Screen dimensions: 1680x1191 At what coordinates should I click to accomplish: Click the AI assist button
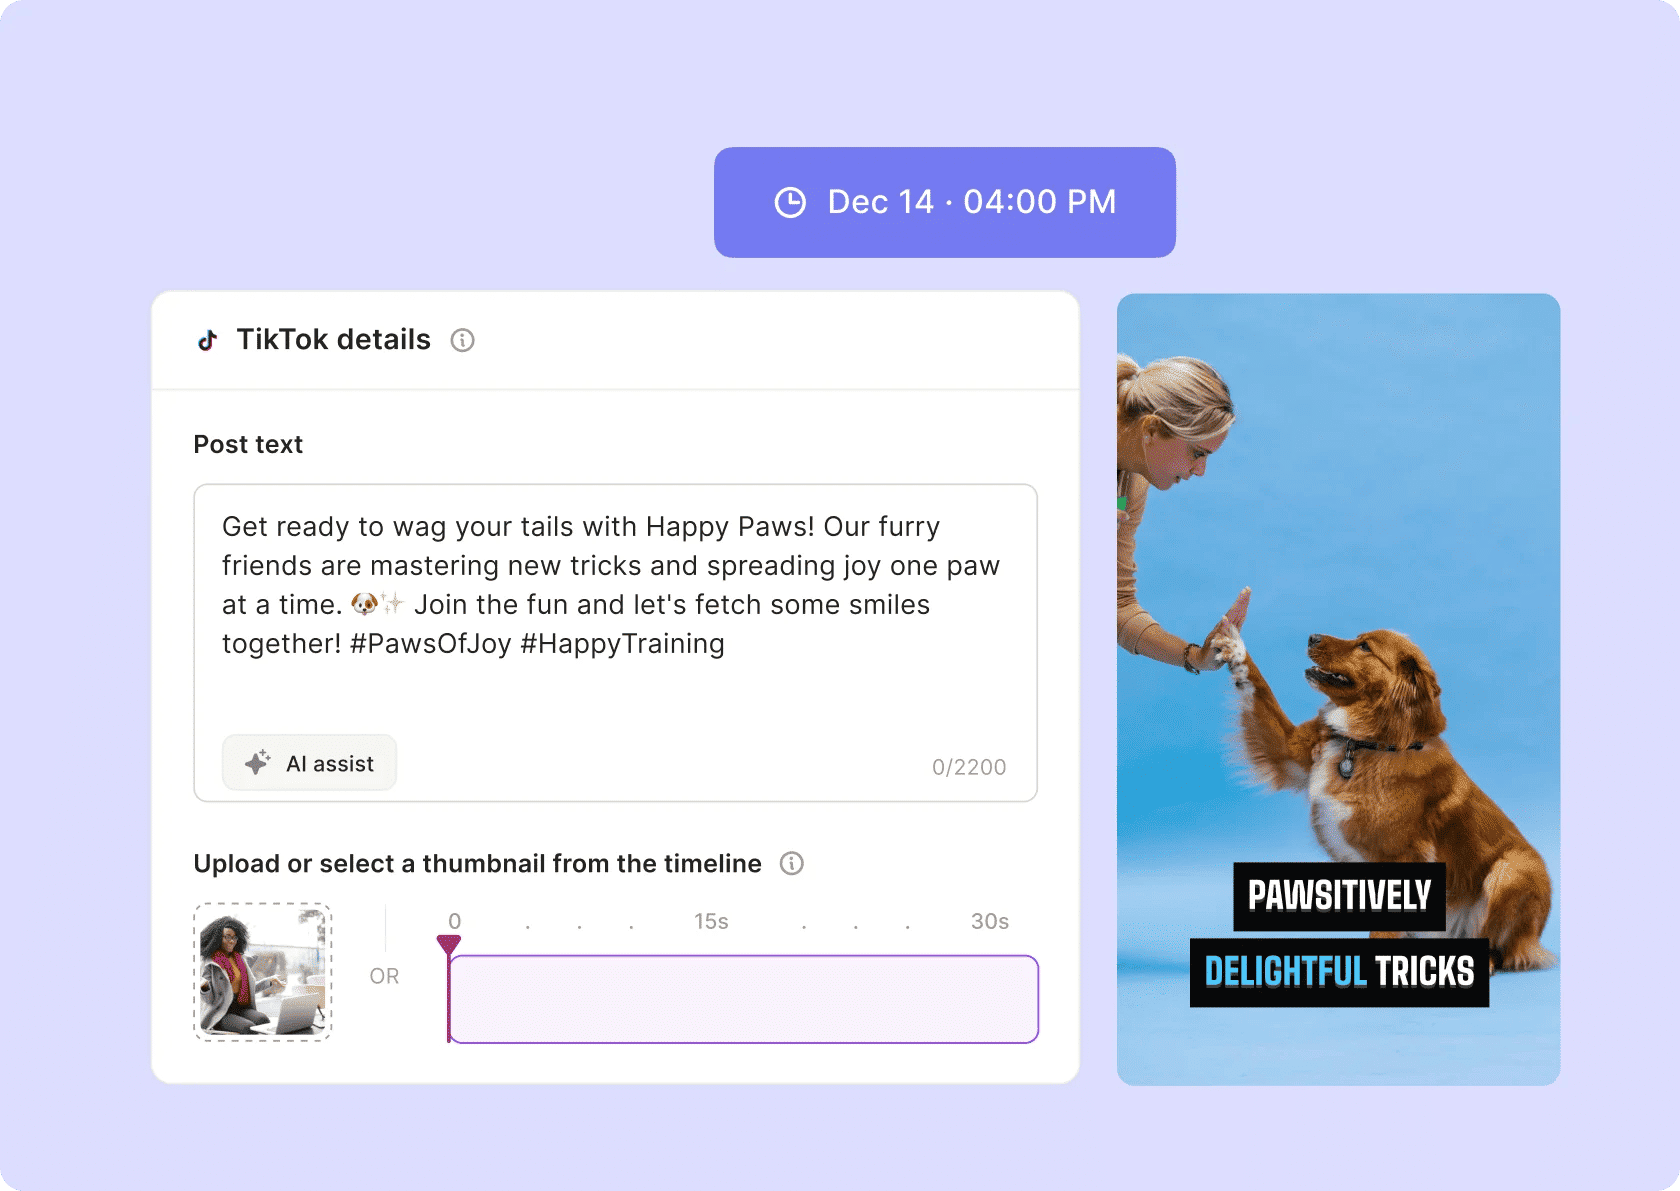coord(309,762)
